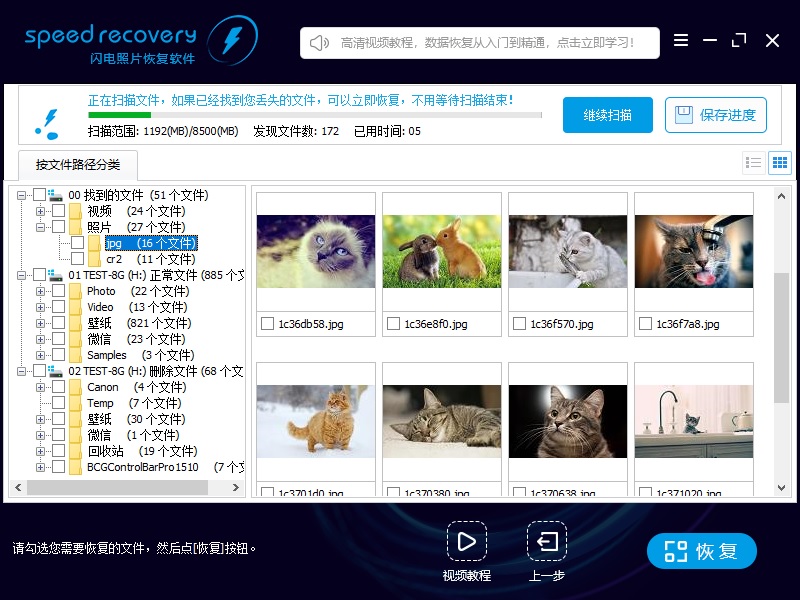Click the 照片 folder icon
This screenshot has width=800, height=600.
pos(76,227)
